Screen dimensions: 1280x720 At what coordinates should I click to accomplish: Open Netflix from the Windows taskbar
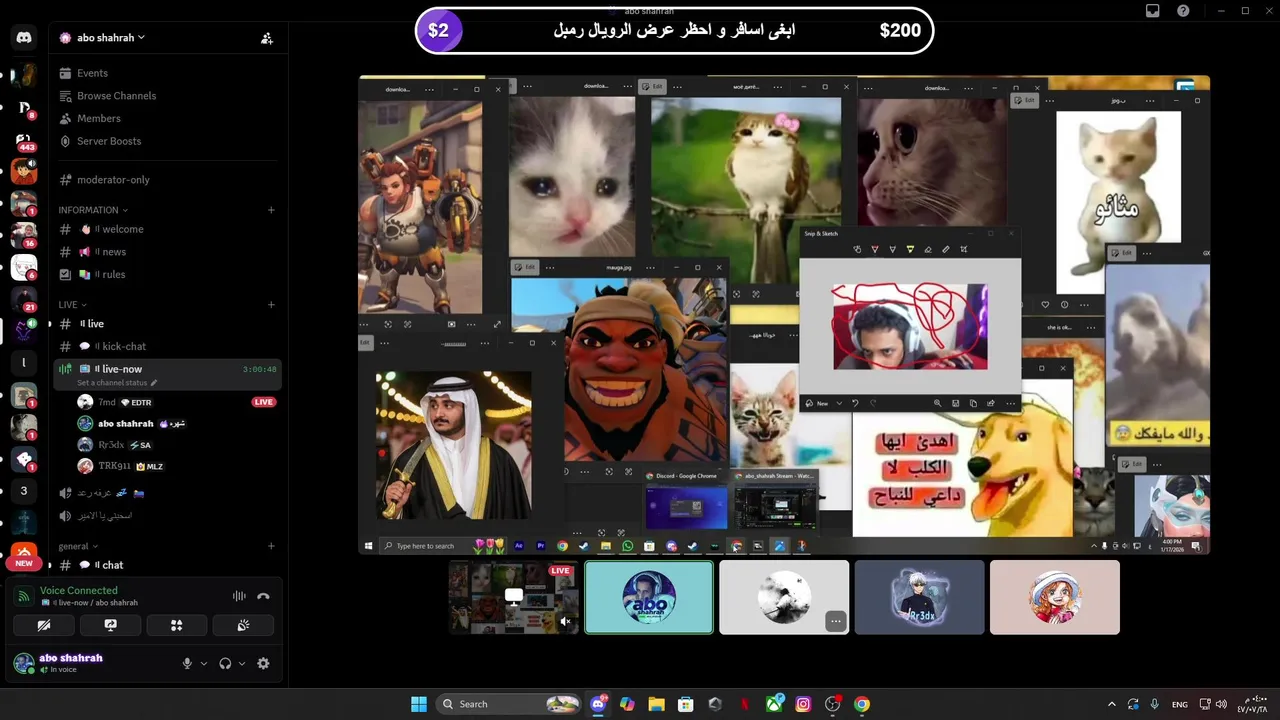pyautogui.click(x=744, y=704)
